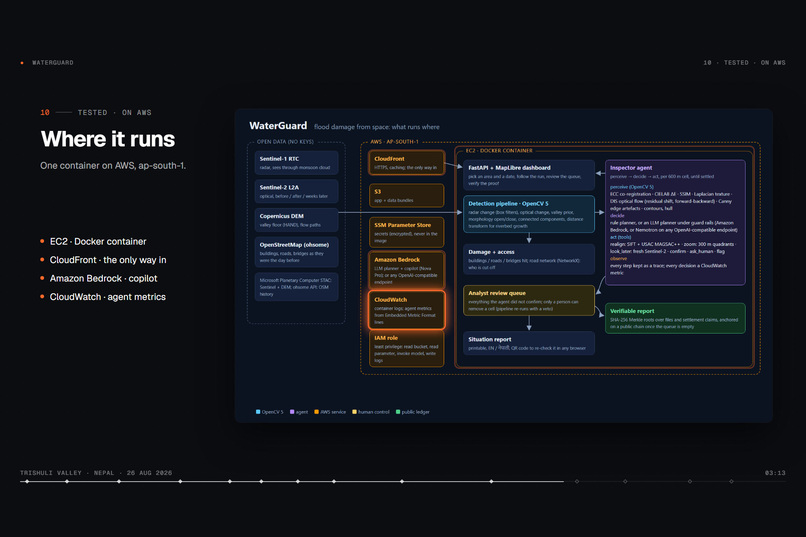Click the Verifiable report box
The height and width of the screenshot is (537, 806).
click(675, 318)
